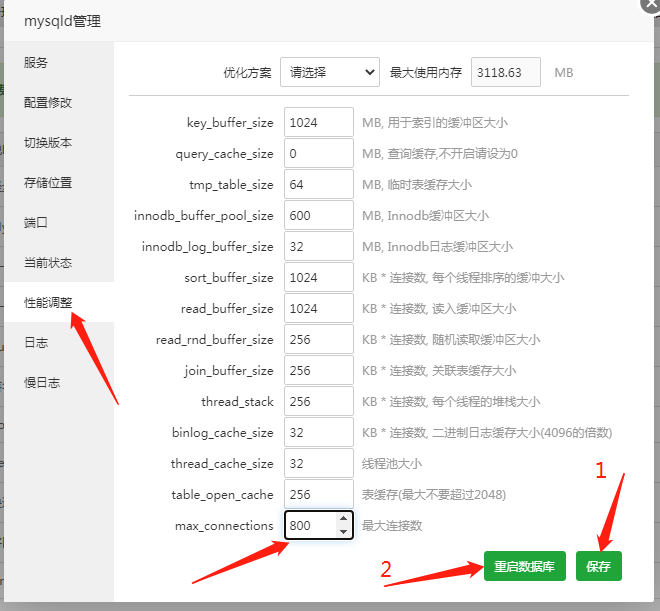Click the max_connections decrement arrow

tap(344, 532)
